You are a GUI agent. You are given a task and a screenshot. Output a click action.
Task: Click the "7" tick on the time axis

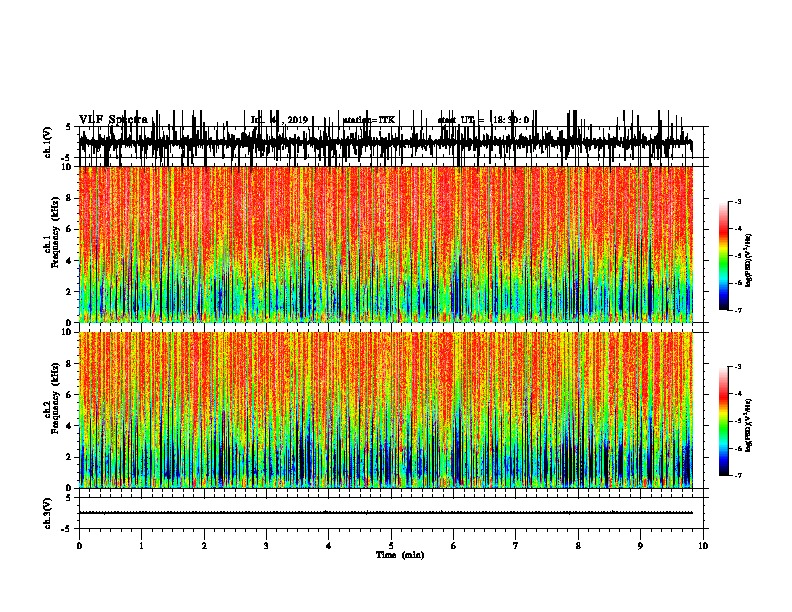[x=516, y=546]
